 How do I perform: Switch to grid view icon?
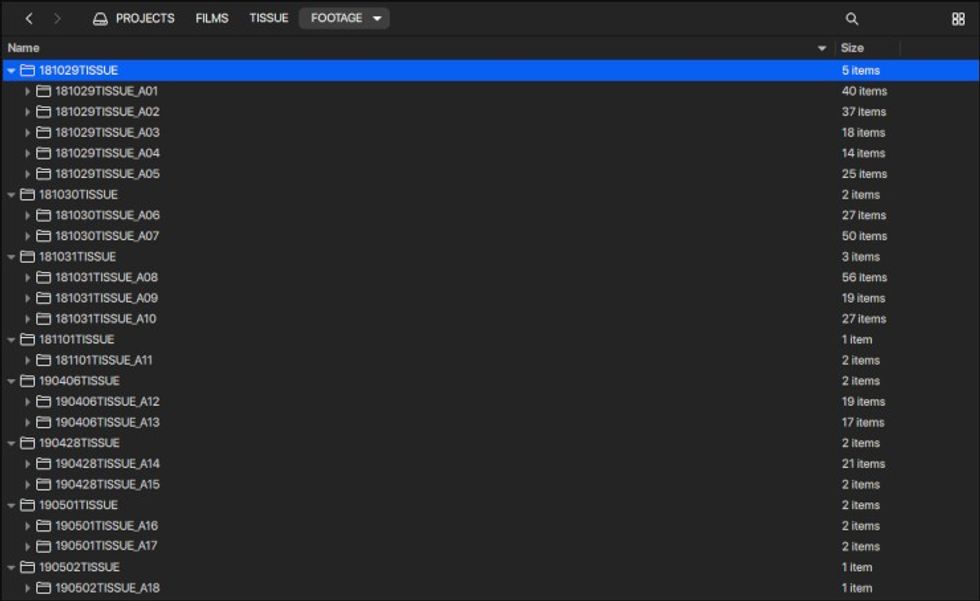(x=958, y=19)
